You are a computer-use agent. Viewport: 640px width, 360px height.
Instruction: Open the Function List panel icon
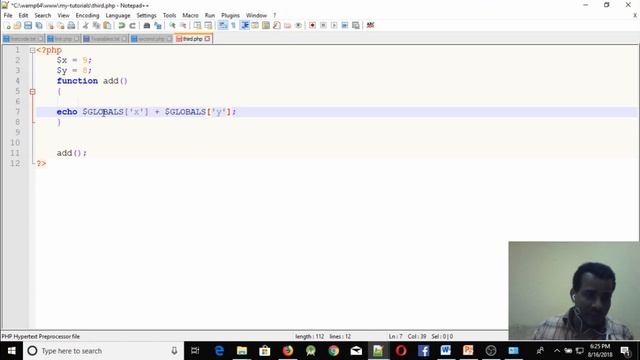277,25
